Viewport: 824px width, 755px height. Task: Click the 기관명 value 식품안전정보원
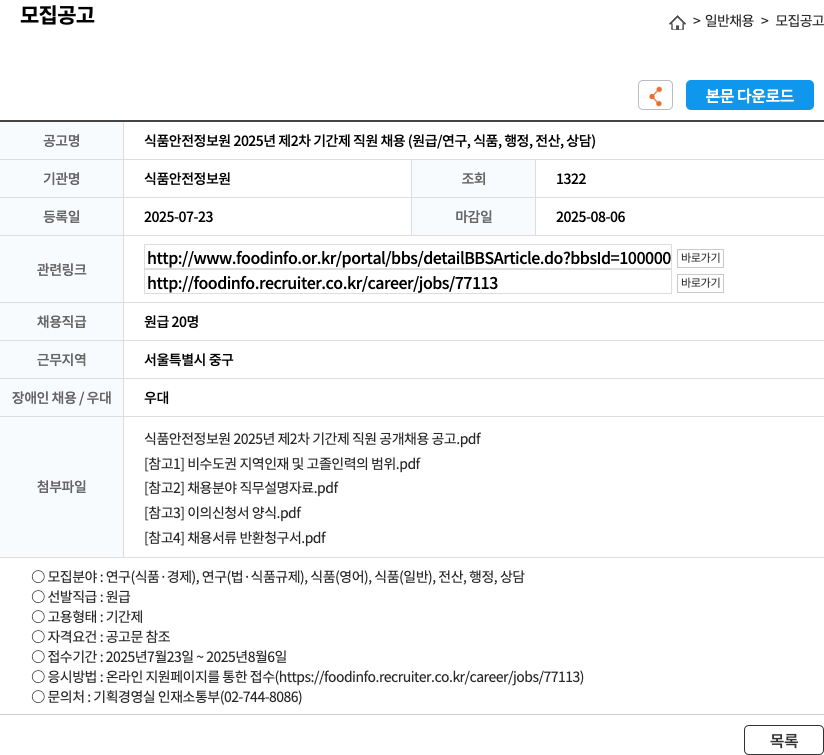pos(188,179)
